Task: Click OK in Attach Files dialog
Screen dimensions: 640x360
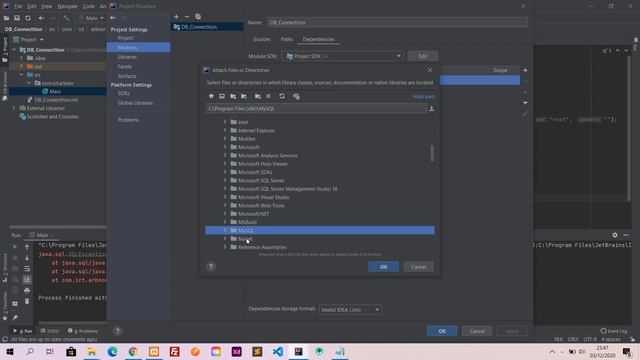Action: point(384,267)
